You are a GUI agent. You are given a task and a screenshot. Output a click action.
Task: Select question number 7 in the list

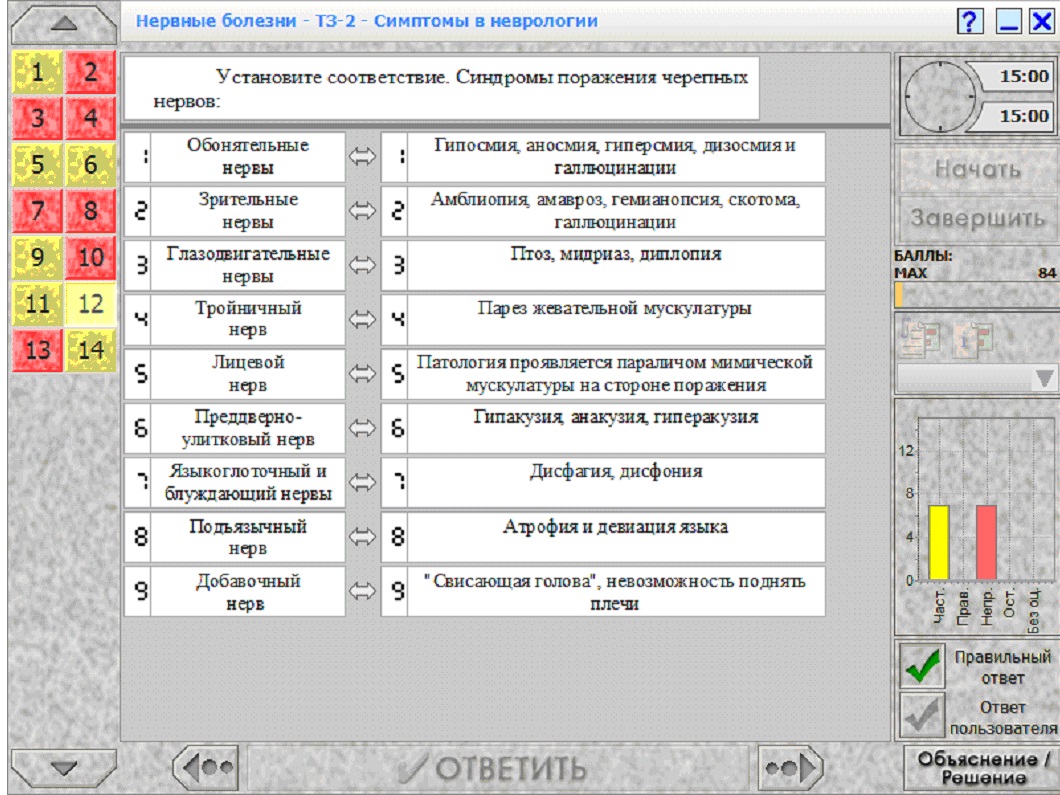coord(37,211)
